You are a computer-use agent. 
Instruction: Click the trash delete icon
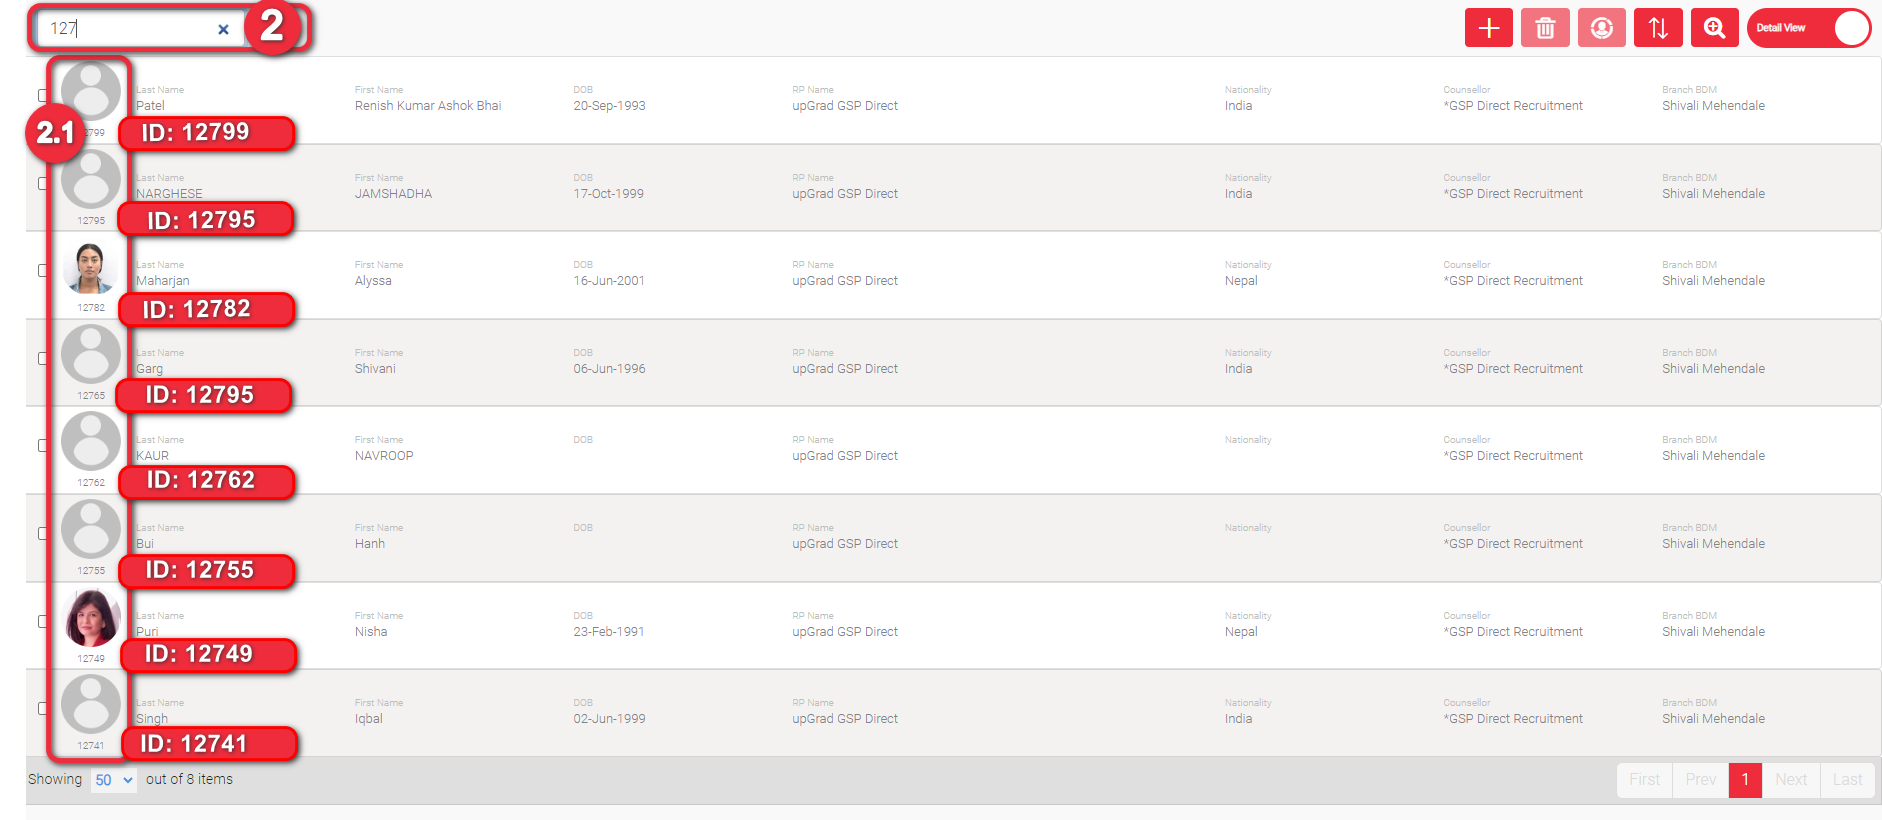1545,28
